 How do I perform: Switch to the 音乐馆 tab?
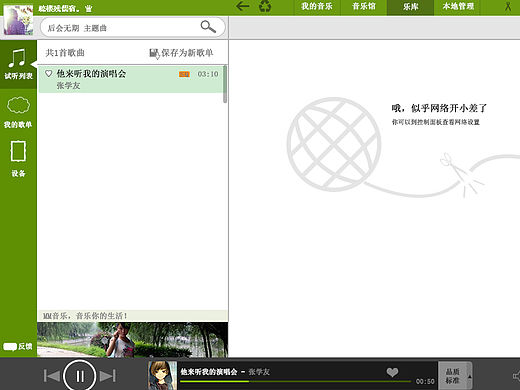pos(364,7)
